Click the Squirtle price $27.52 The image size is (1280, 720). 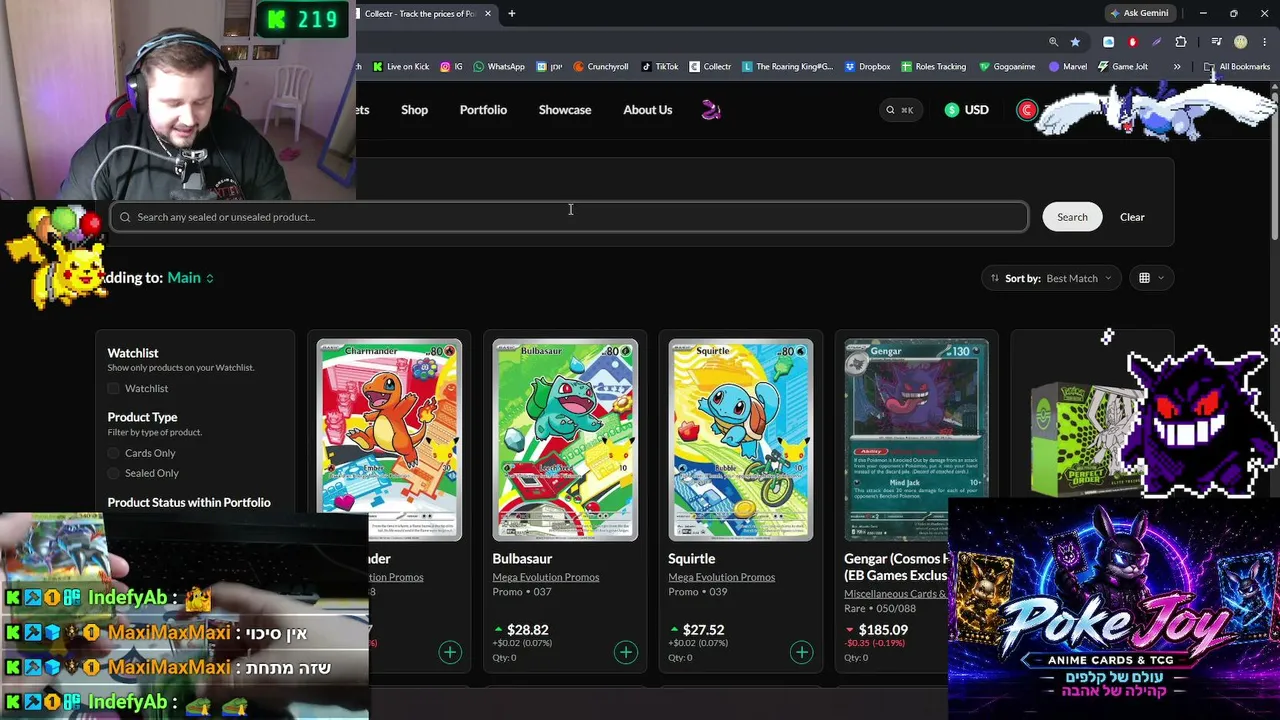pyautogui.click(x=703, y=630)
